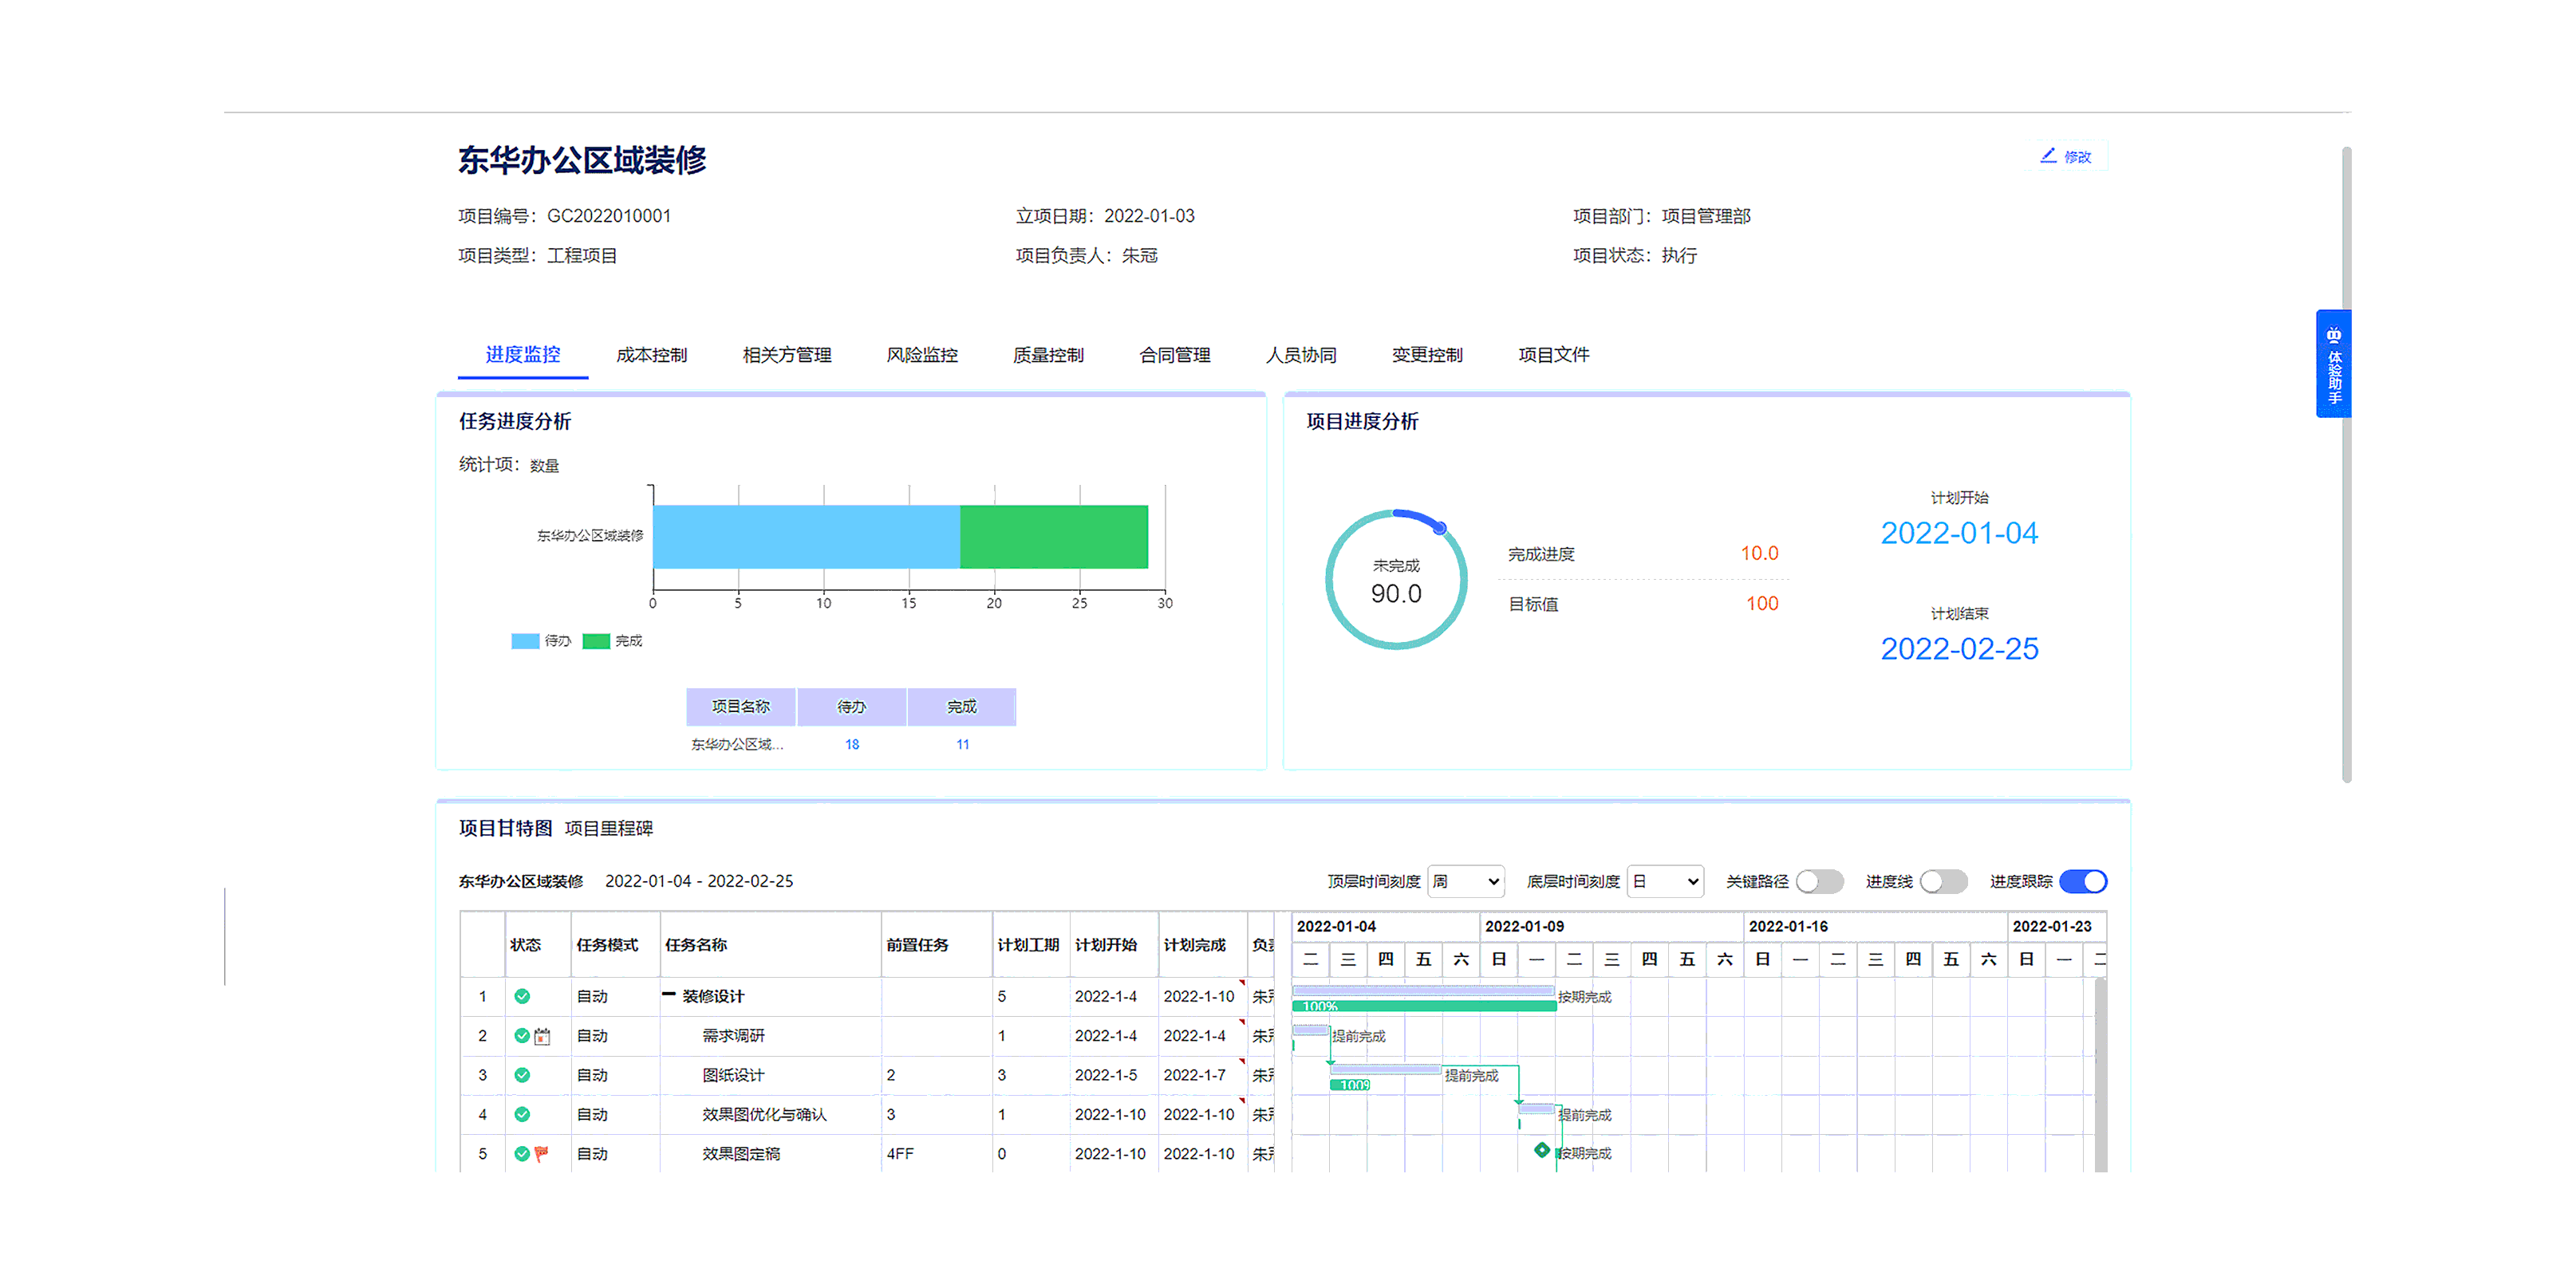Click the 待办 count link 18
This screenshot has width=2576, height=1284.
(852, 744)
